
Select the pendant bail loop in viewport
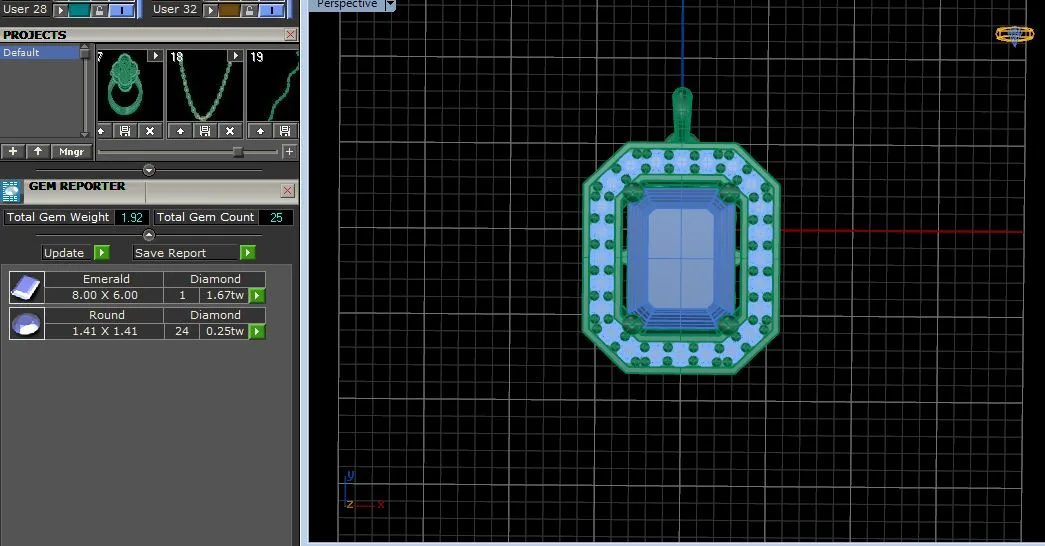(x=682, y=112)
